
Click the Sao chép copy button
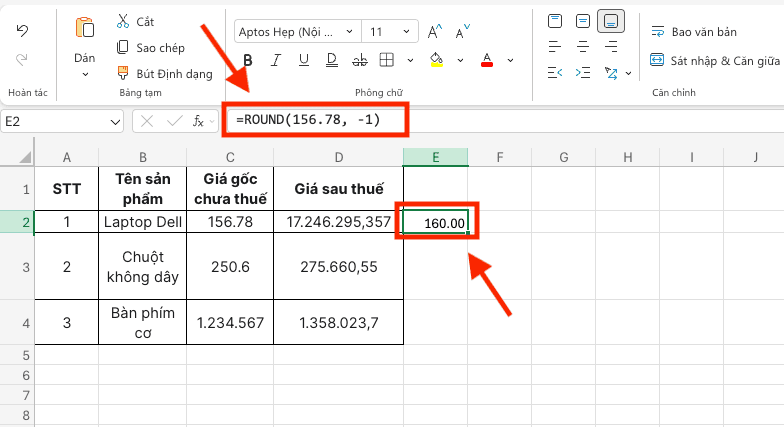150,48
